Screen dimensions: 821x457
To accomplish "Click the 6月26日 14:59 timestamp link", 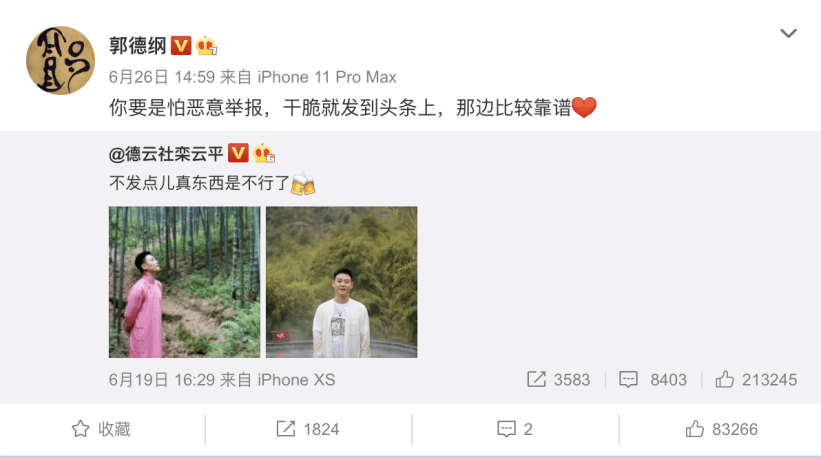I will (x=162, y=77).
